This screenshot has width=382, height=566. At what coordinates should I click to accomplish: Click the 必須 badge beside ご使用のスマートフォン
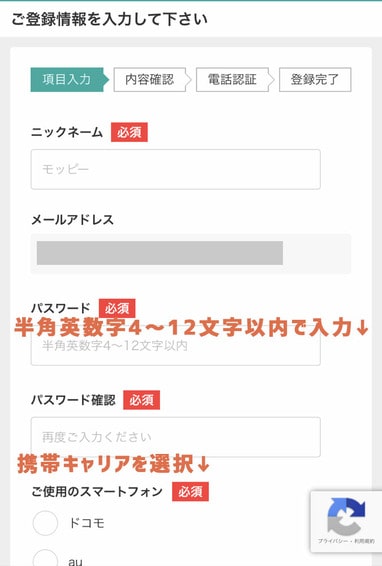pyautogui.click(x=190, y=492)
